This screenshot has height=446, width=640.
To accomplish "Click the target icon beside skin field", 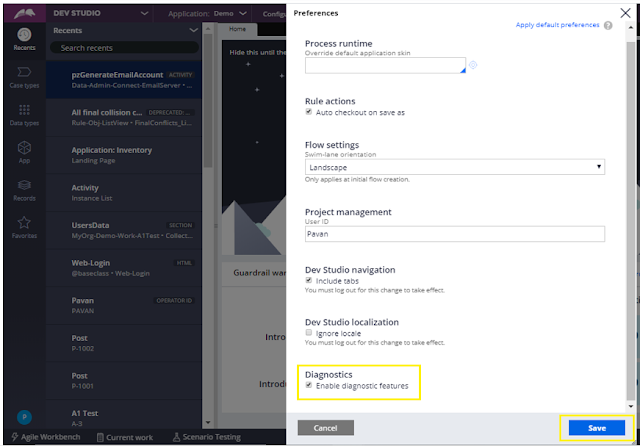I will [473, 65].
